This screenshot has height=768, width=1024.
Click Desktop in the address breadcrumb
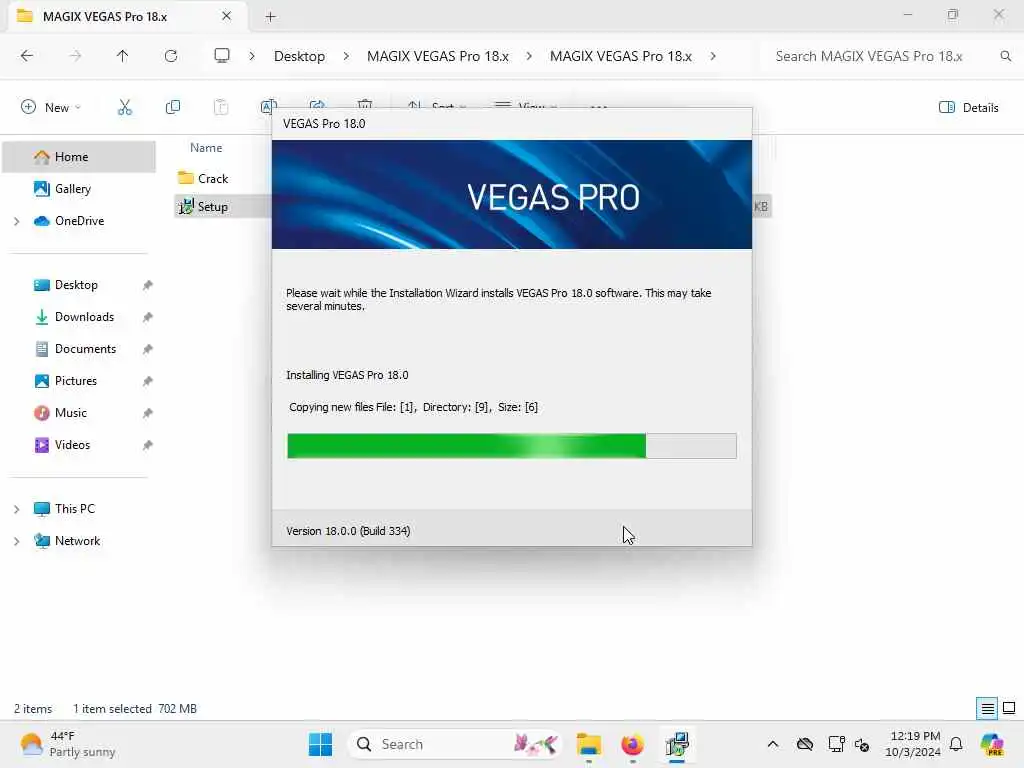click(299, 56)
